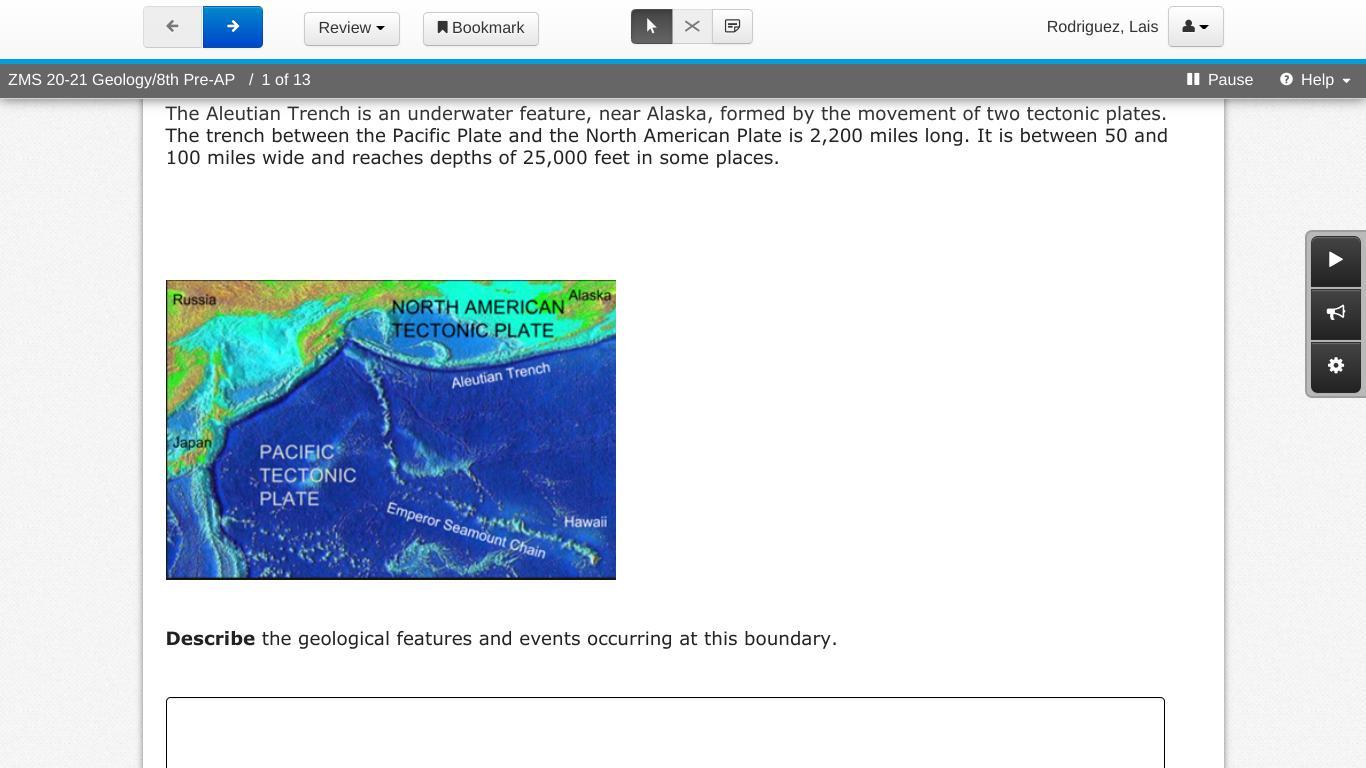This screenshot has height=768, width=1366.
Task: Click the megaphone speak-selection icon
Action: pos(1336,313)
